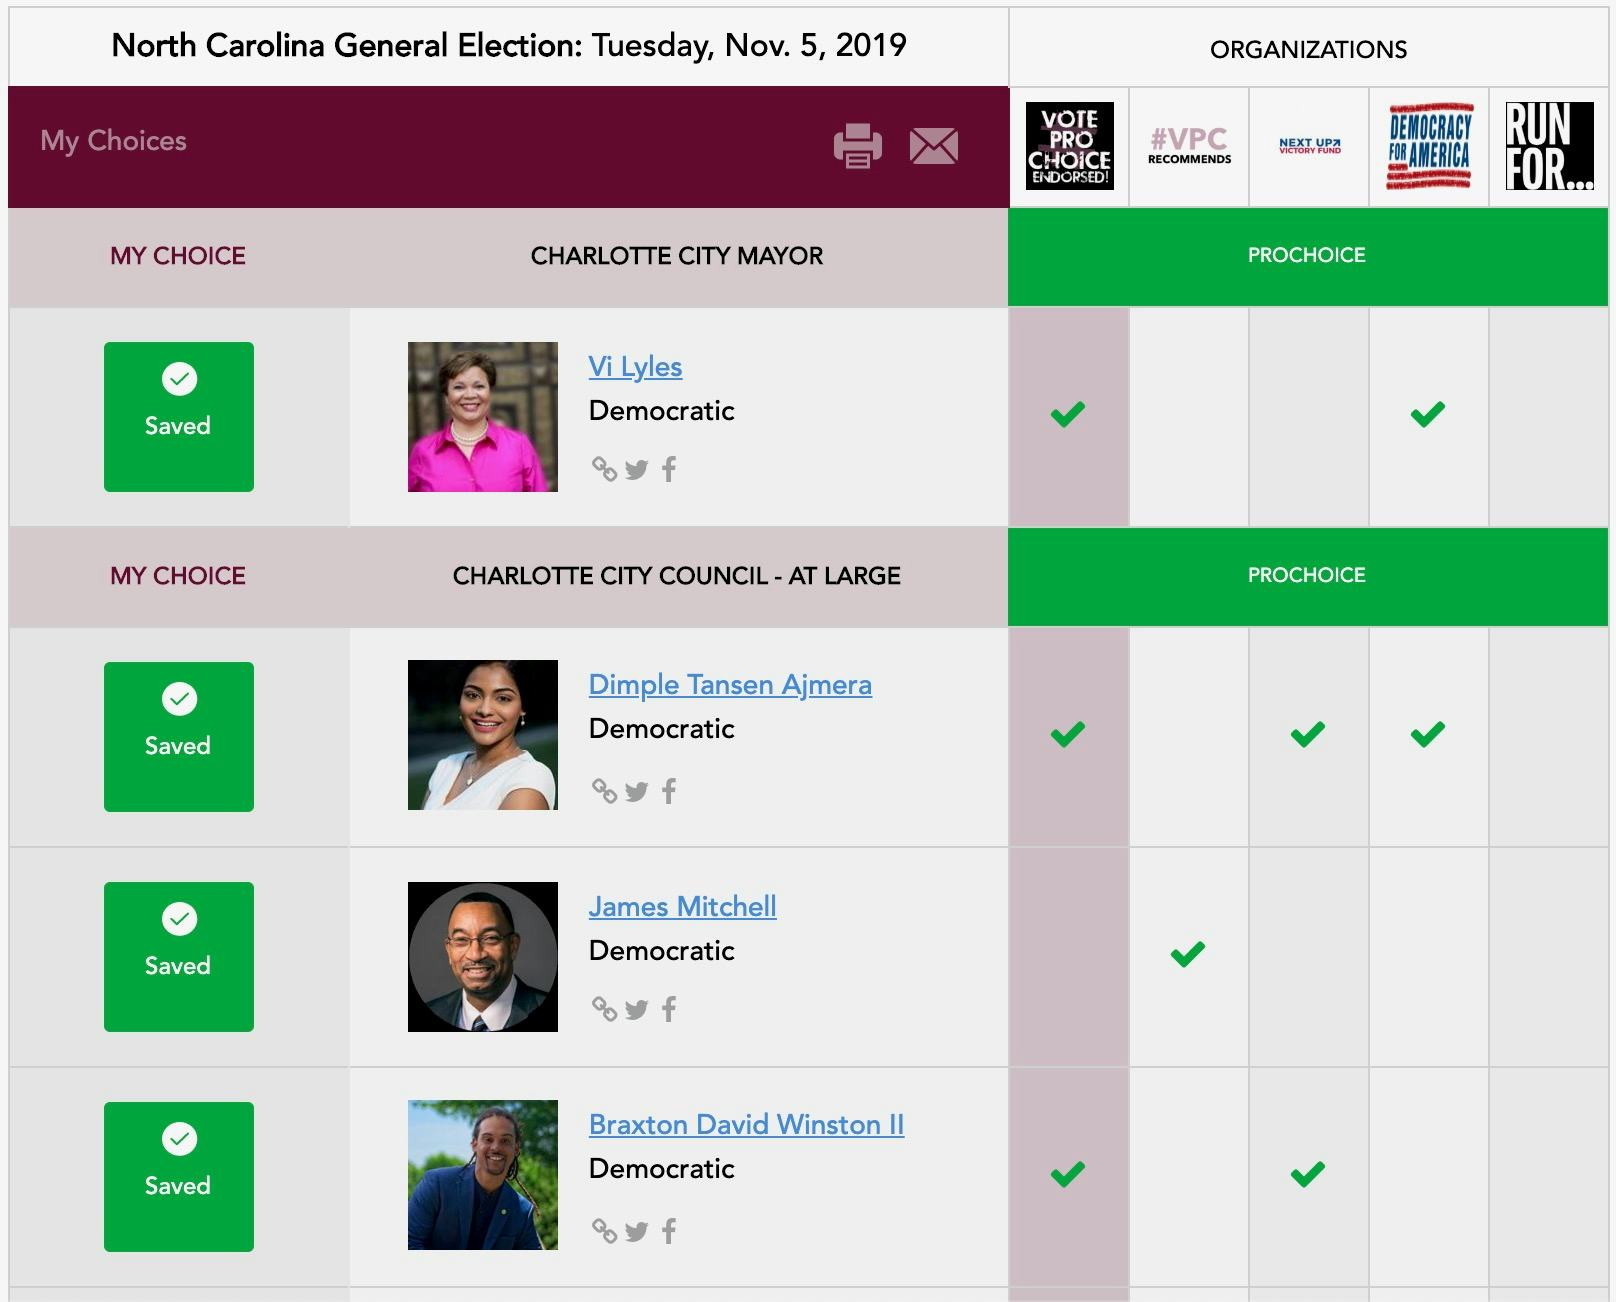The height and width of the screenshot is (1302, 1616).
Task: Expand the PROCHOICE banner under Charlotte City Mayor
Action: tap(1306, 255)
